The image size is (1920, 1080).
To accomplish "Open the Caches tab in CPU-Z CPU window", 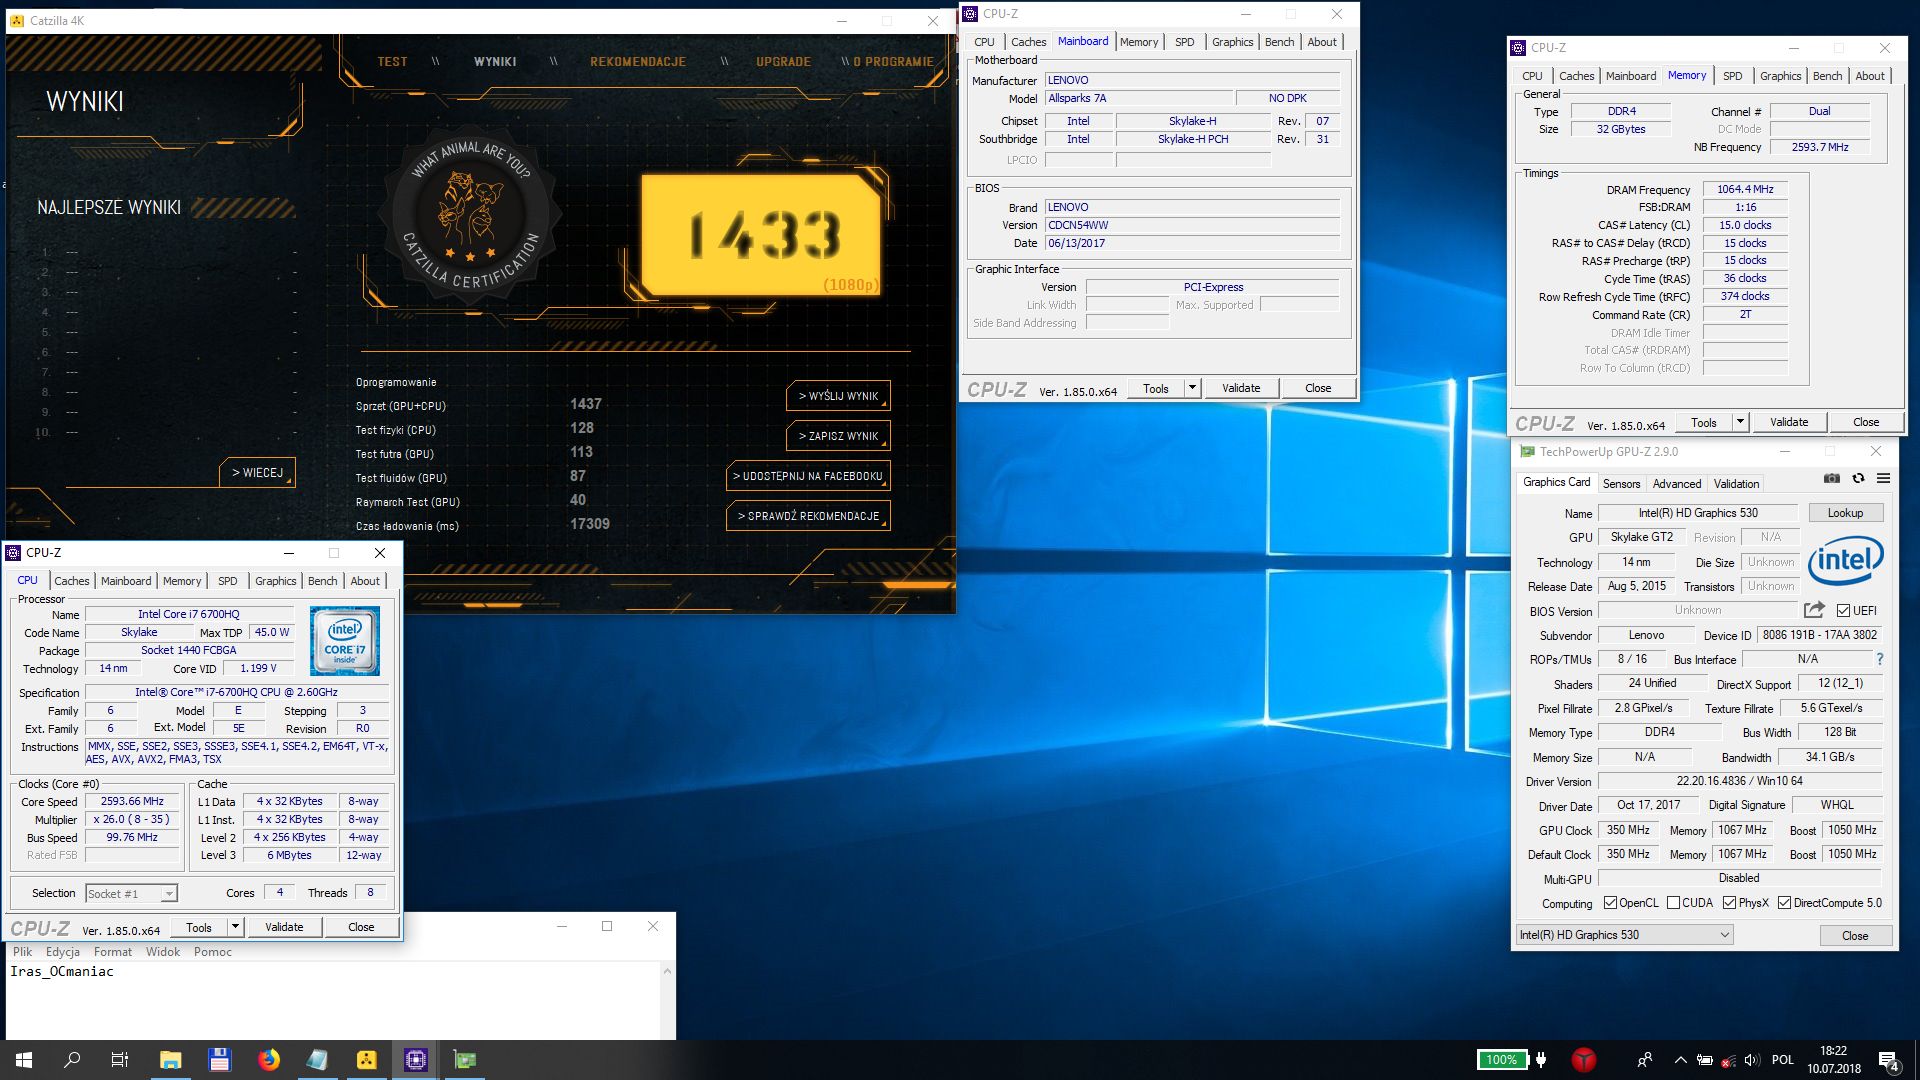I will (71, 581).
